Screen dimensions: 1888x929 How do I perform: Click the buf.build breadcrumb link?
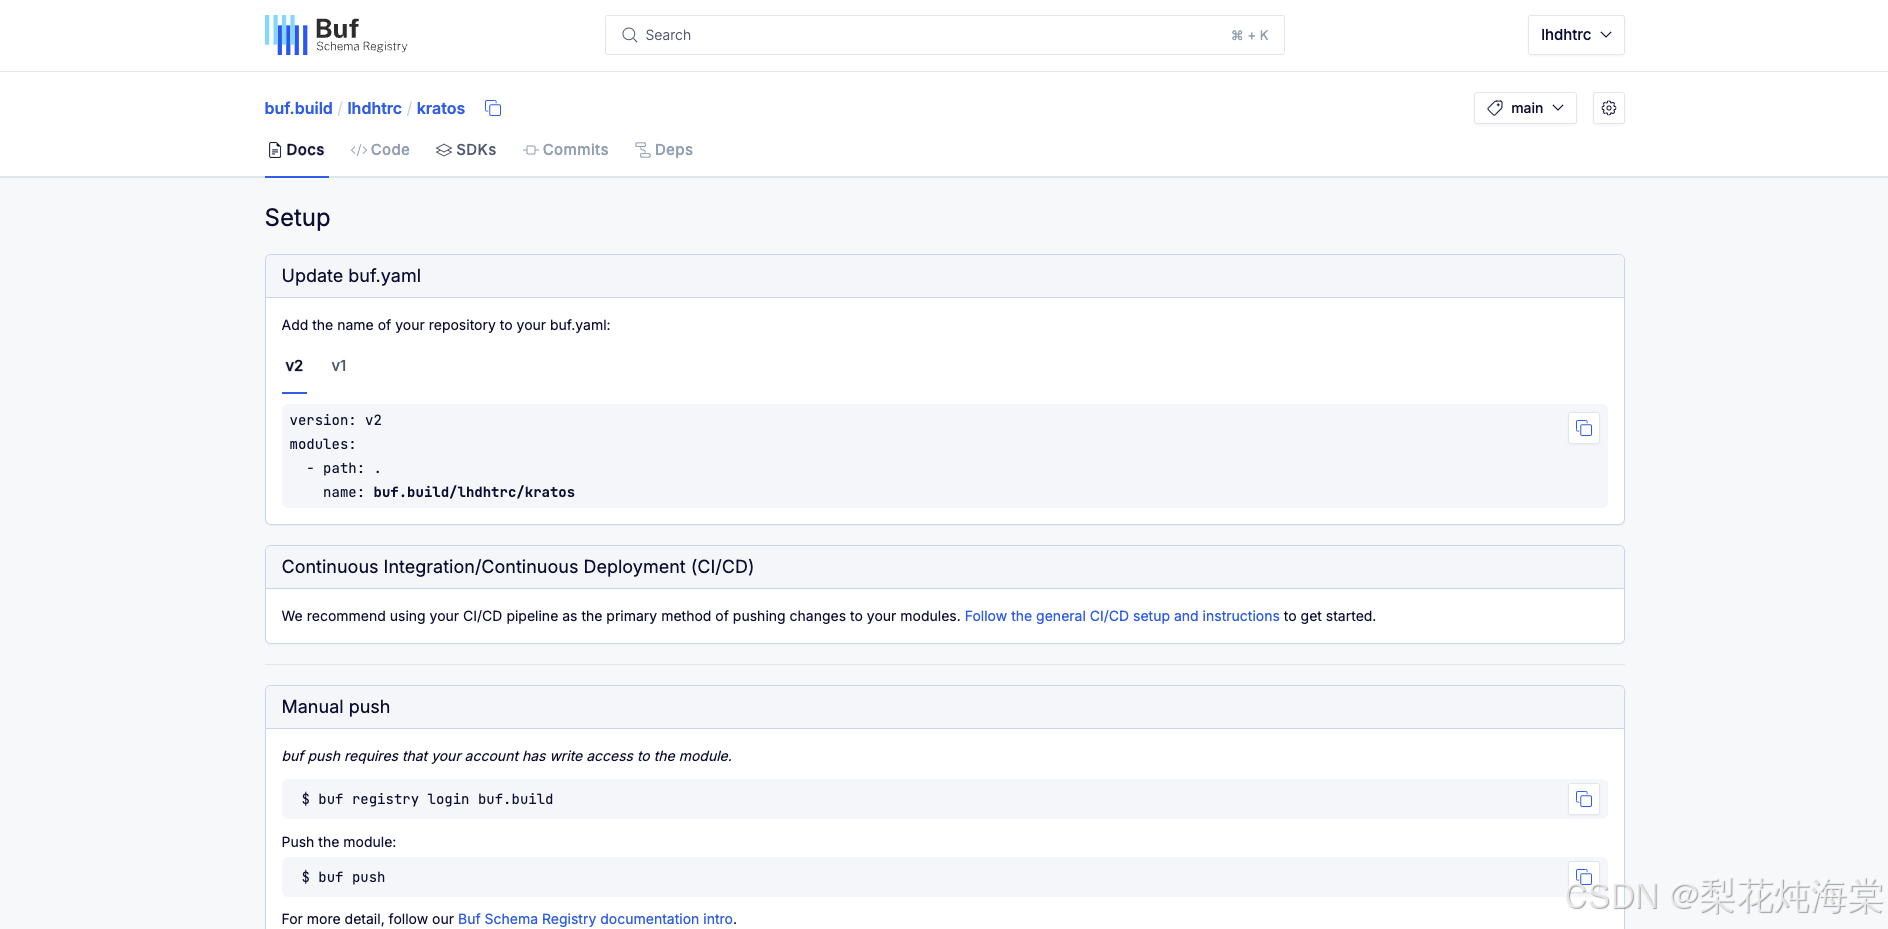pos(298,108)
